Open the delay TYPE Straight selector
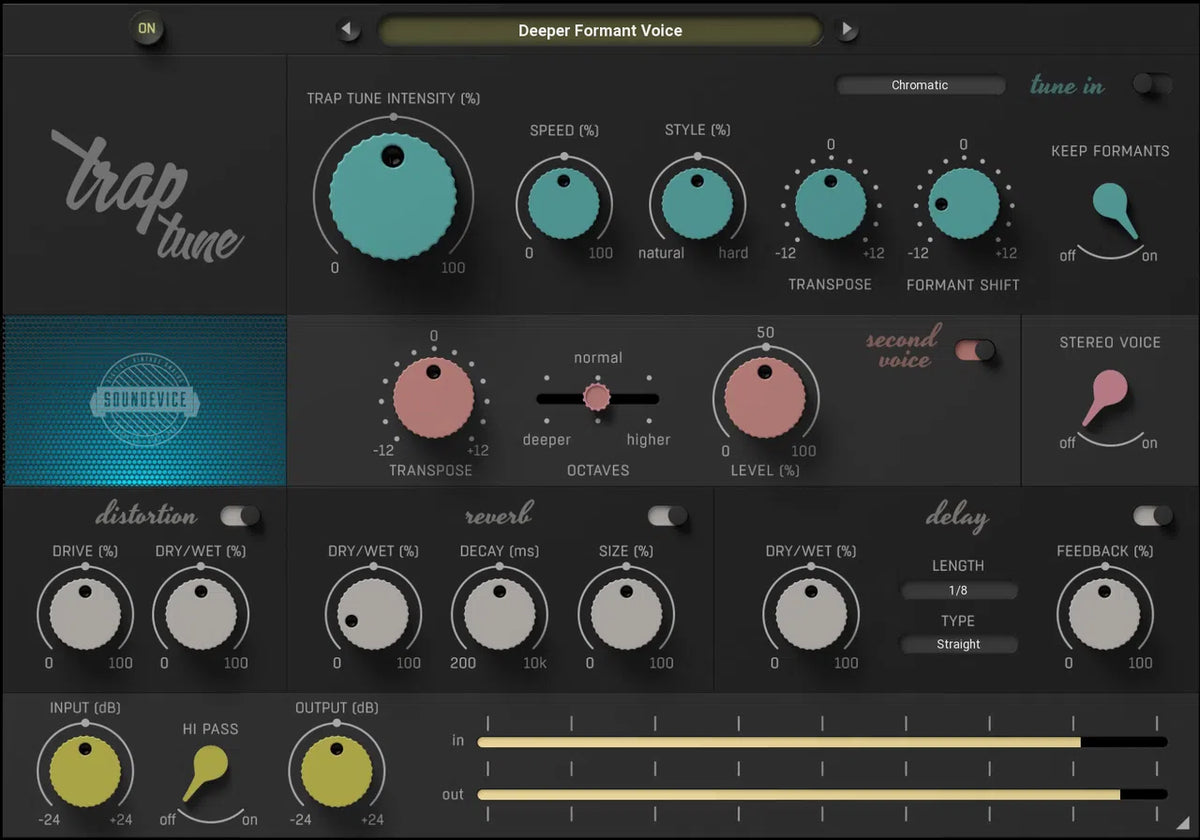The image size is (1200, 840). (x=958, y=644)
